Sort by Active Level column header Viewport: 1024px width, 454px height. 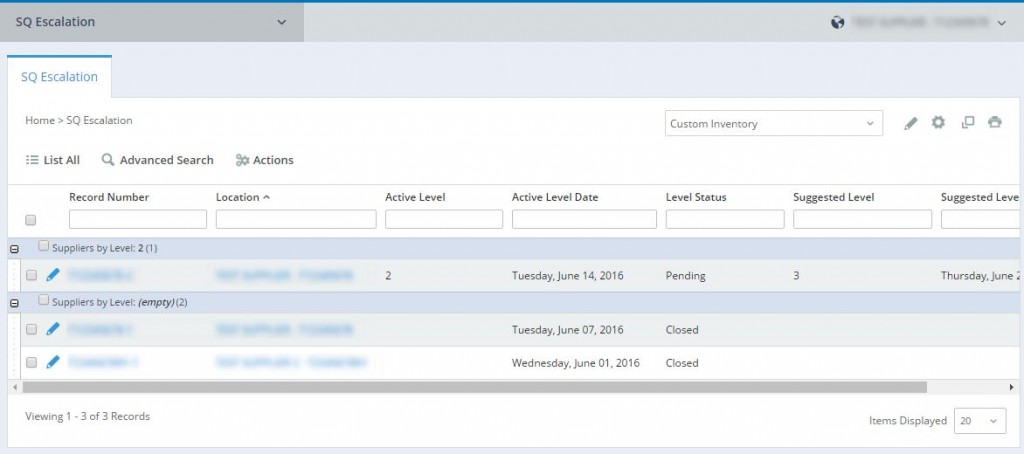point(415,197)
